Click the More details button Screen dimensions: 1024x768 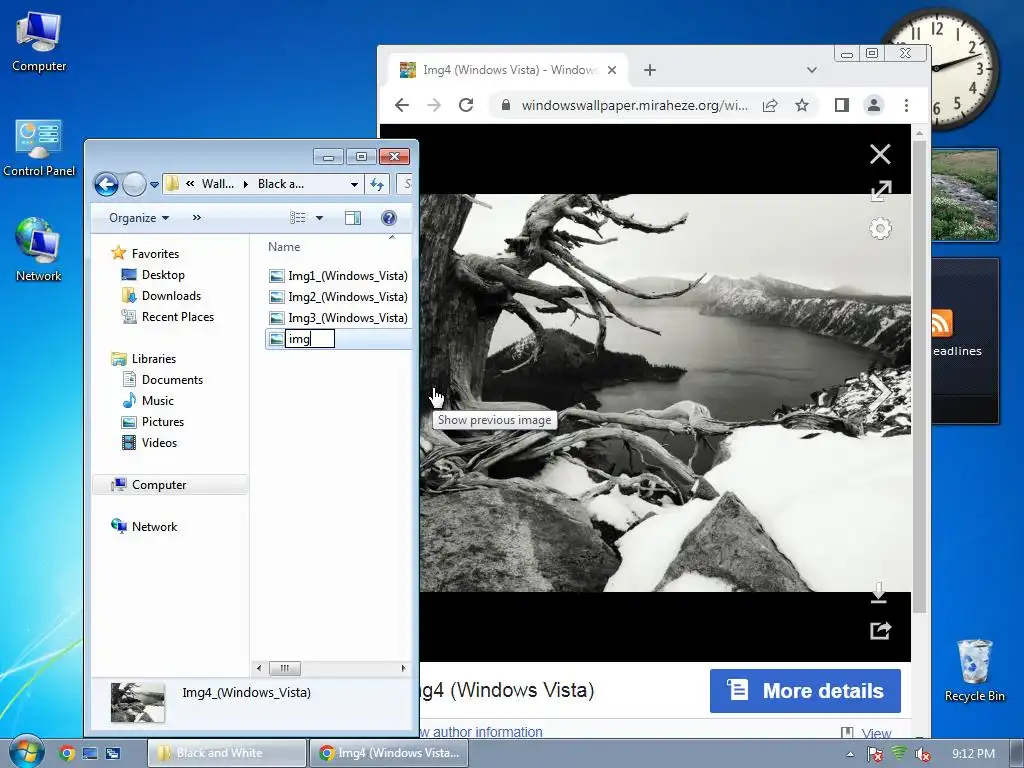(x=805, y=690)
